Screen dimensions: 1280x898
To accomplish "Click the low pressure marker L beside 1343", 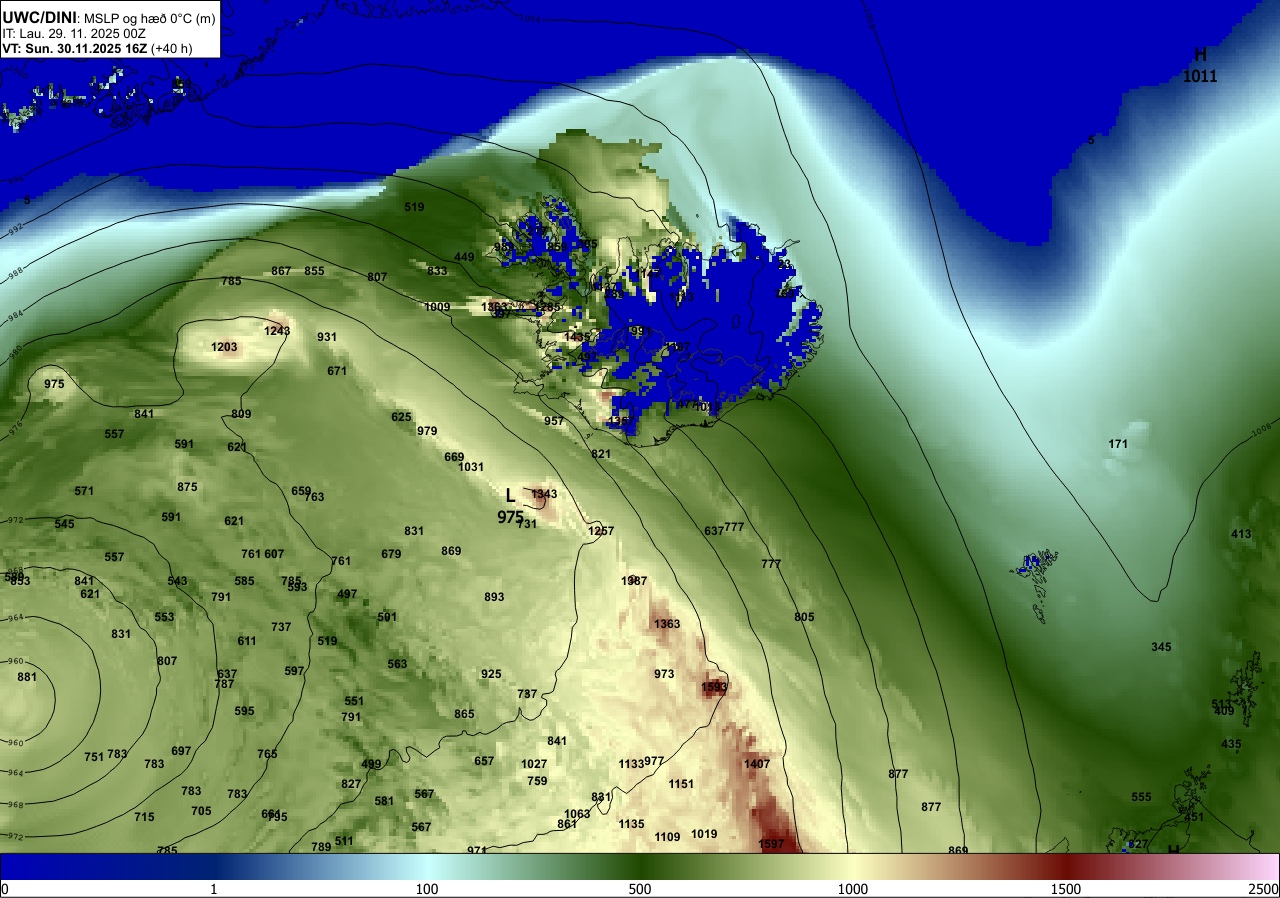I will [x=510, y=495].
